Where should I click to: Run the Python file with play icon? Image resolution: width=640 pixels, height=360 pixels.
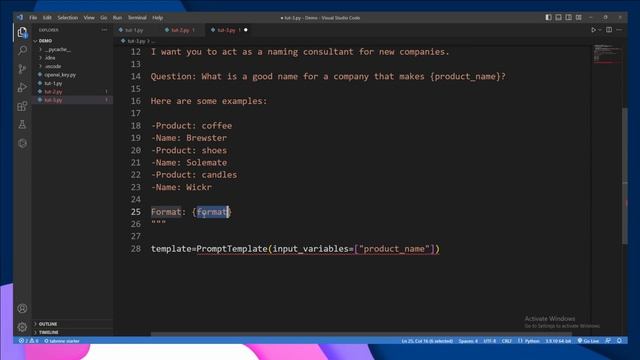click(x=593, y=30)
